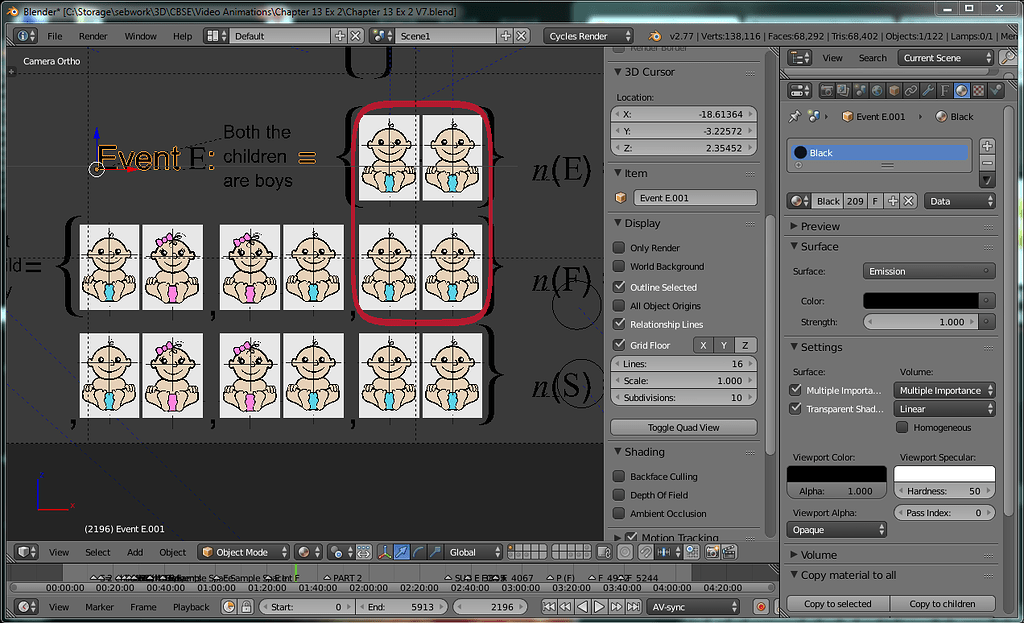The image size is (1024, 623).
Task: Open the Font data tab (F icon)
Action: tap(944, 91)
